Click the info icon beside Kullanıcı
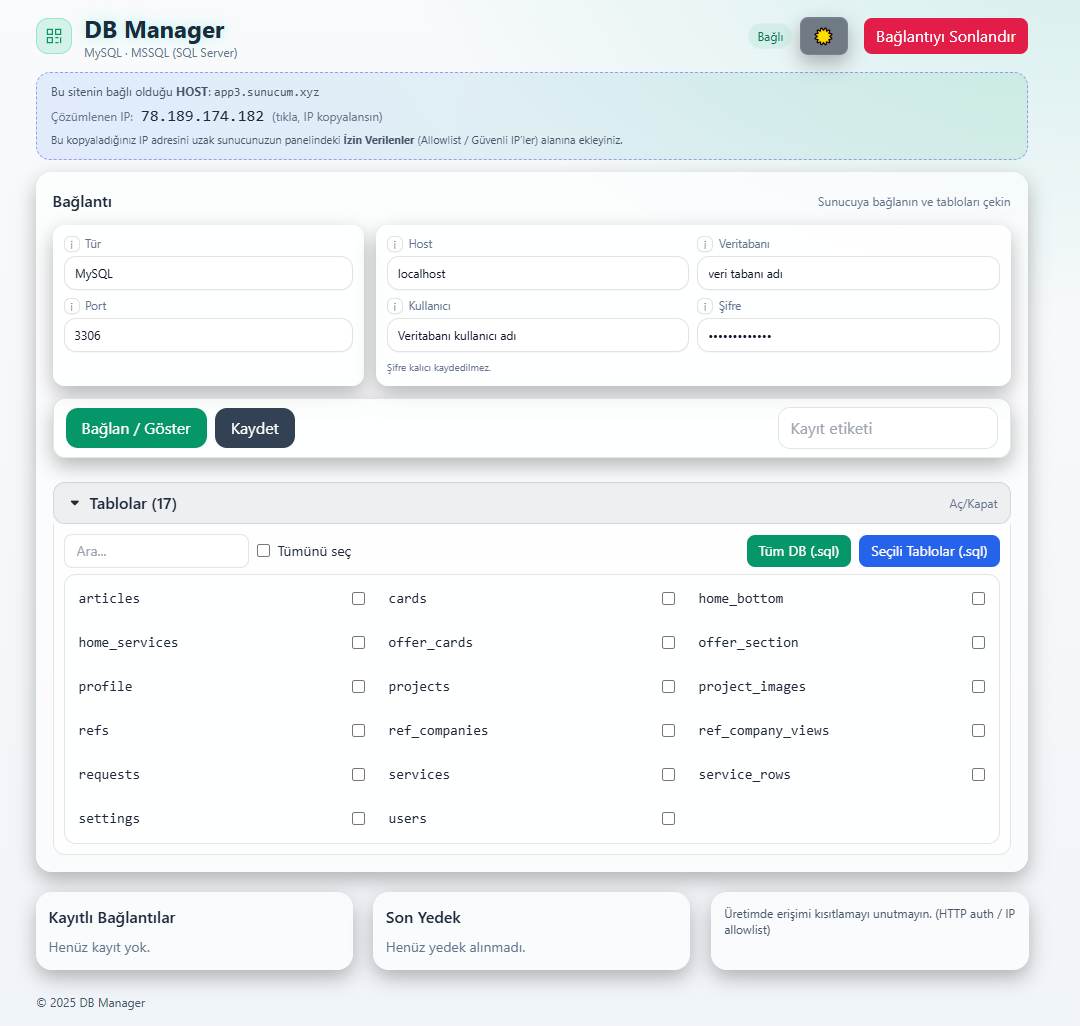 point(395,306)
